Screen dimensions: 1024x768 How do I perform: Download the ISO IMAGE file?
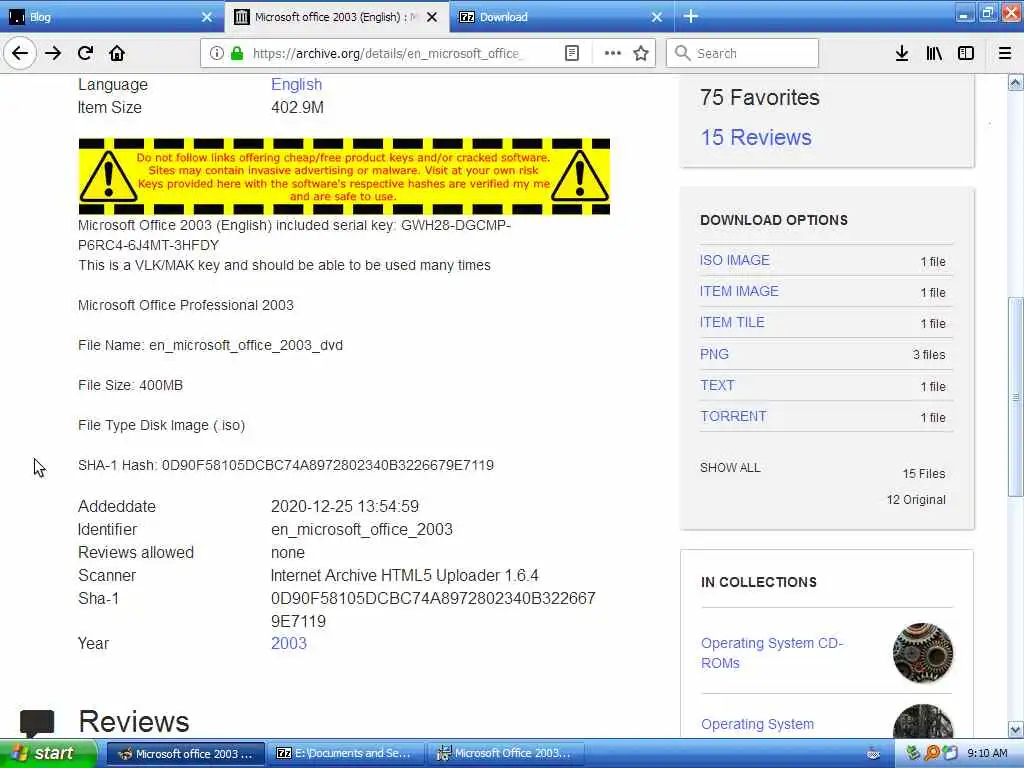click(x=735, y=260)
